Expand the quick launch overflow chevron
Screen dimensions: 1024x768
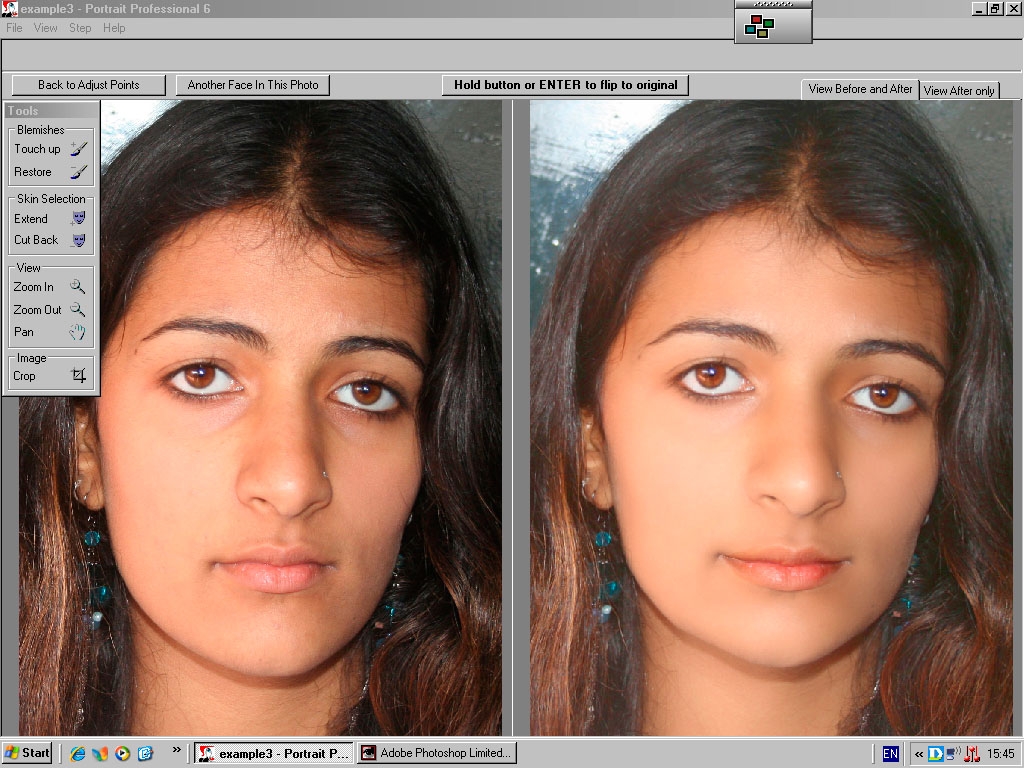pyautogui.click(x=177, y=750)
